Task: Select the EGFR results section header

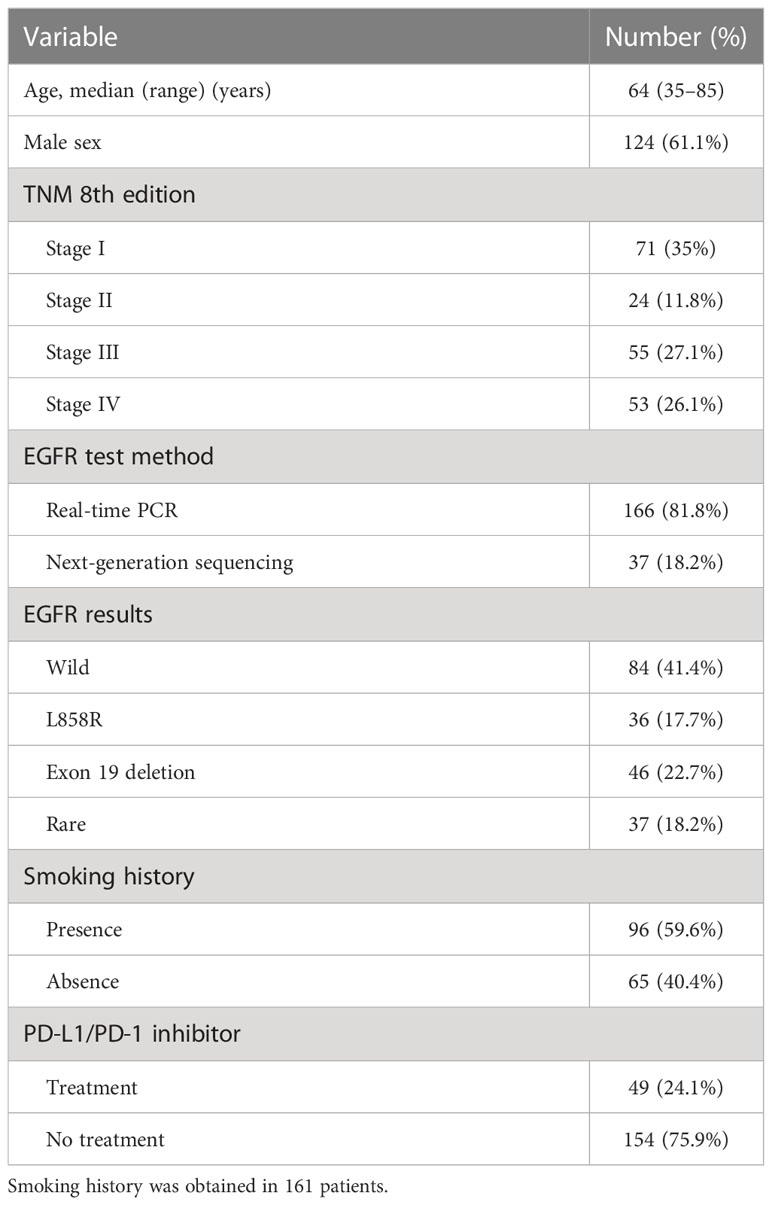Action: [x=88, y=613]
